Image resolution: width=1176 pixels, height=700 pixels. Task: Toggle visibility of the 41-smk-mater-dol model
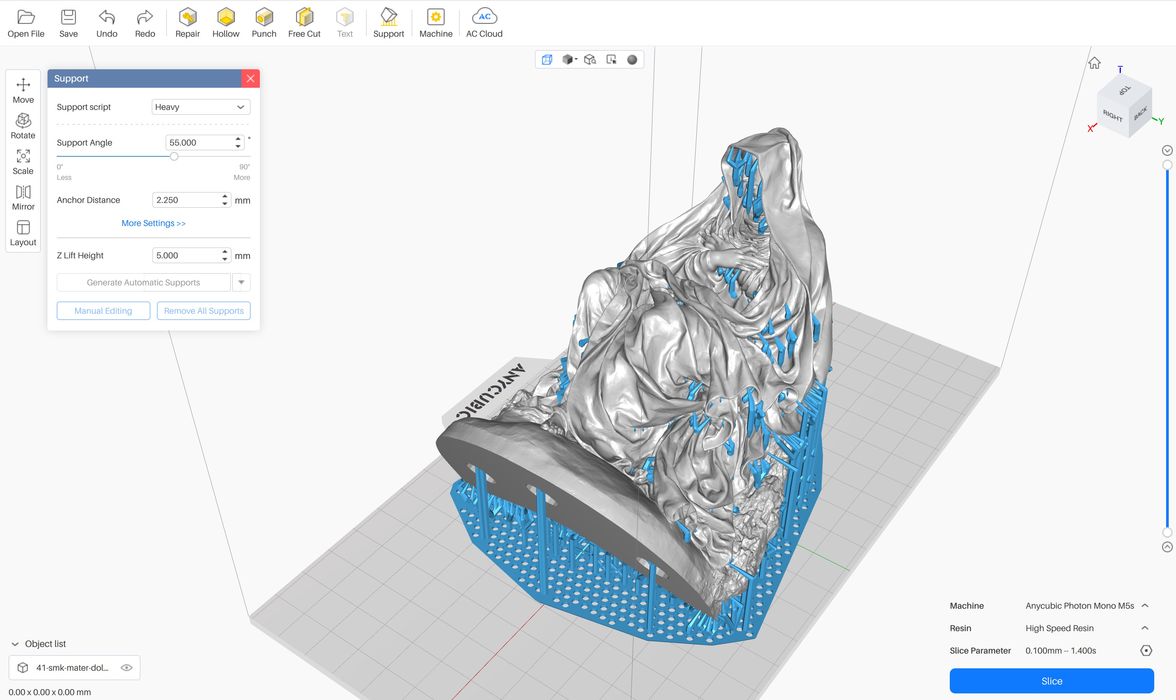pyautogui.click(x=127, y=668)
